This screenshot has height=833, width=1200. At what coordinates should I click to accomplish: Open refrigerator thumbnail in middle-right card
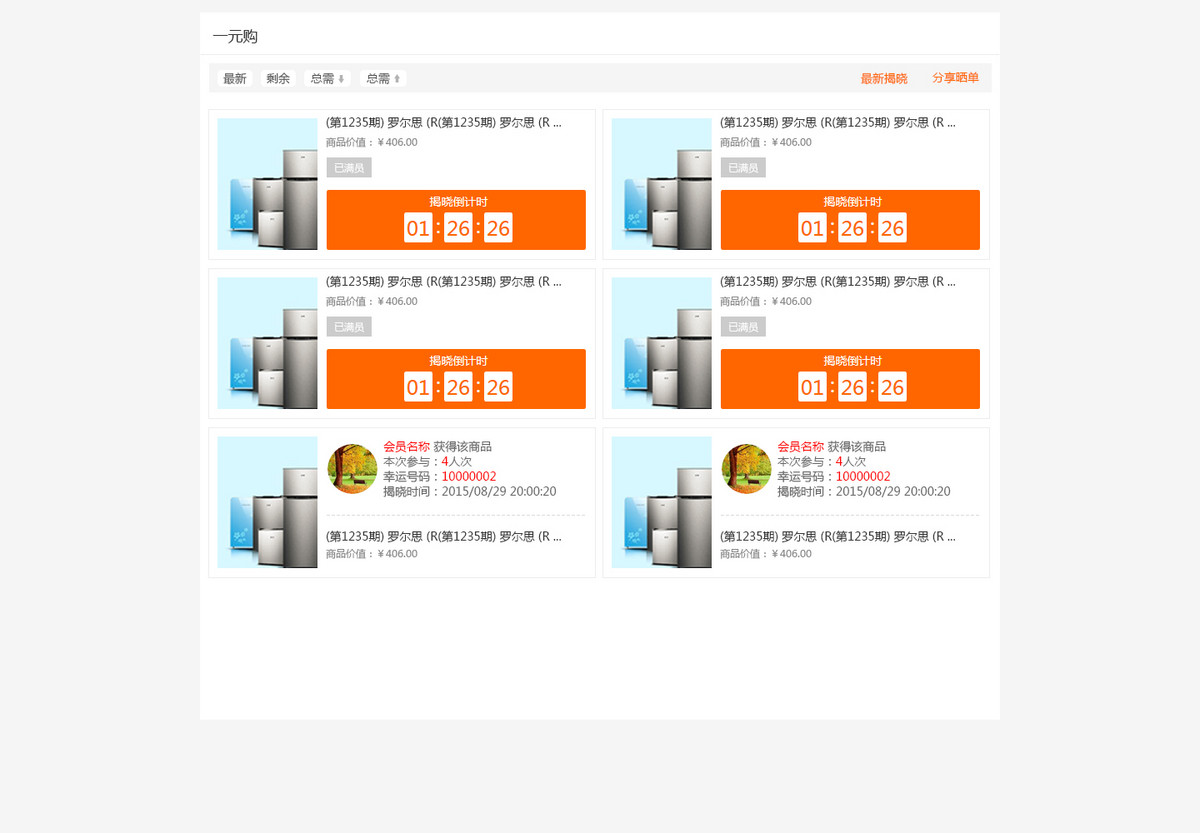[x=661, y=343]
